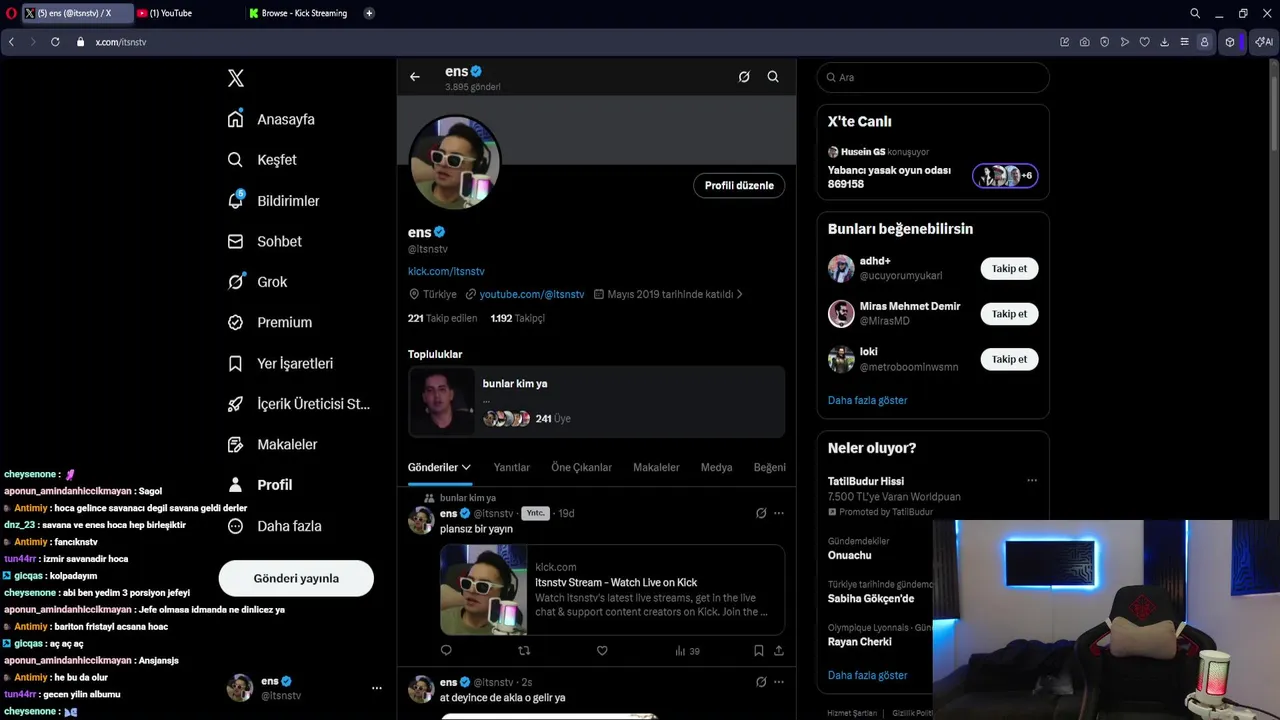1280x720 pixels.
Task: Open the Gönderiler tab dropdown
Action: [439, 467]
